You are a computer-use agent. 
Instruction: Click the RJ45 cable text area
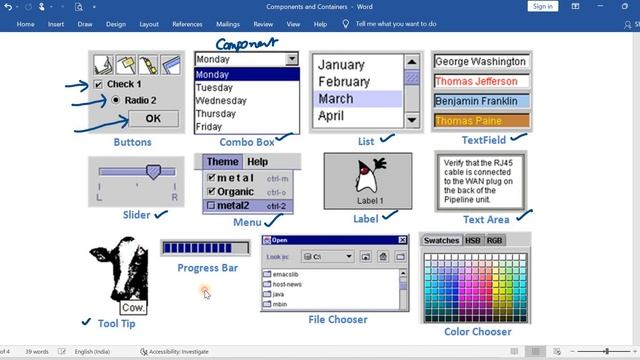click(480, 181)
